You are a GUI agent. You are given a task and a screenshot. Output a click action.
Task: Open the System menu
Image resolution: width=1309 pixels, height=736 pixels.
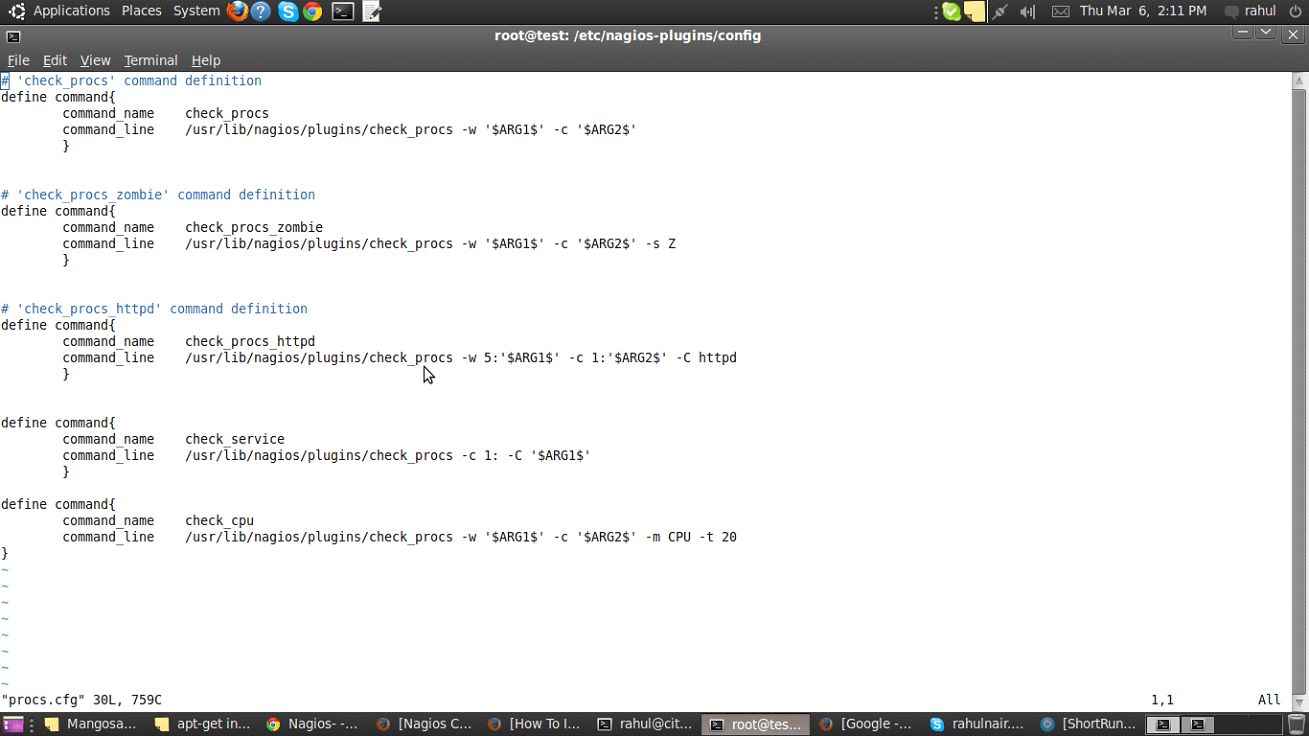click(x=196, y=11)
